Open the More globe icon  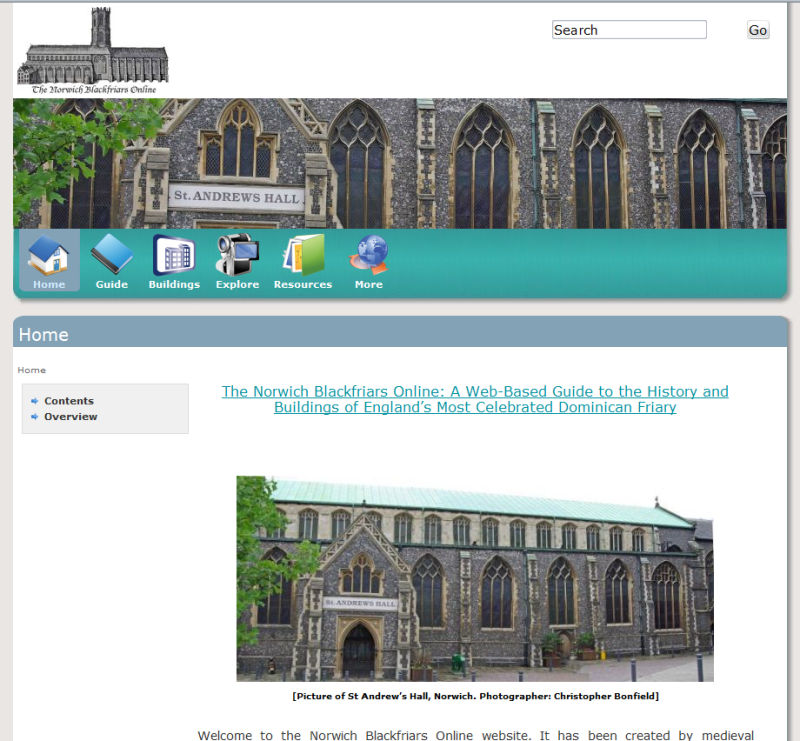point(368,255)
